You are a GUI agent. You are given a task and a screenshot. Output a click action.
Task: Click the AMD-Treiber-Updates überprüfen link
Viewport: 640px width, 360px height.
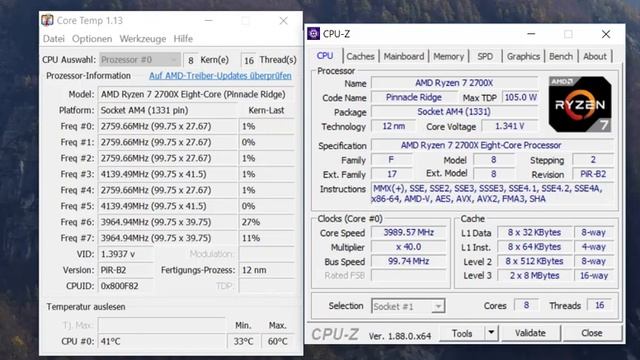[220, 76]
